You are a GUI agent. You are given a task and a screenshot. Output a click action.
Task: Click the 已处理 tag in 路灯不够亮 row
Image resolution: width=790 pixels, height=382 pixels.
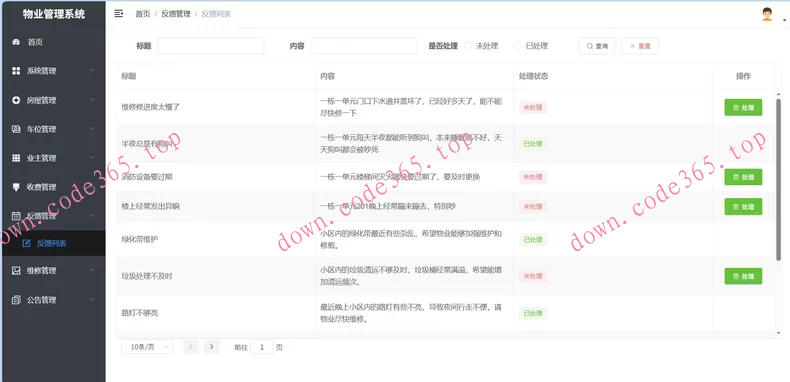pos(533,313)
